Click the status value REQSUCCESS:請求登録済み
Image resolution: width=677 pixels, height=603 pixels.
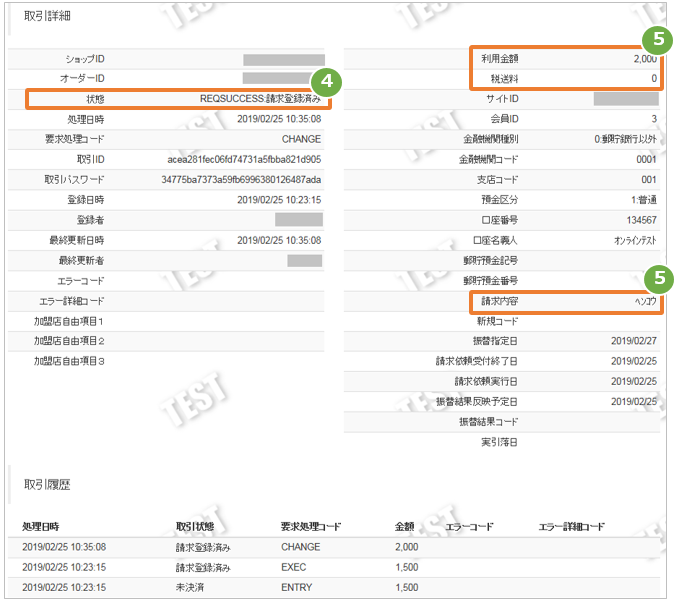[260, 99]
